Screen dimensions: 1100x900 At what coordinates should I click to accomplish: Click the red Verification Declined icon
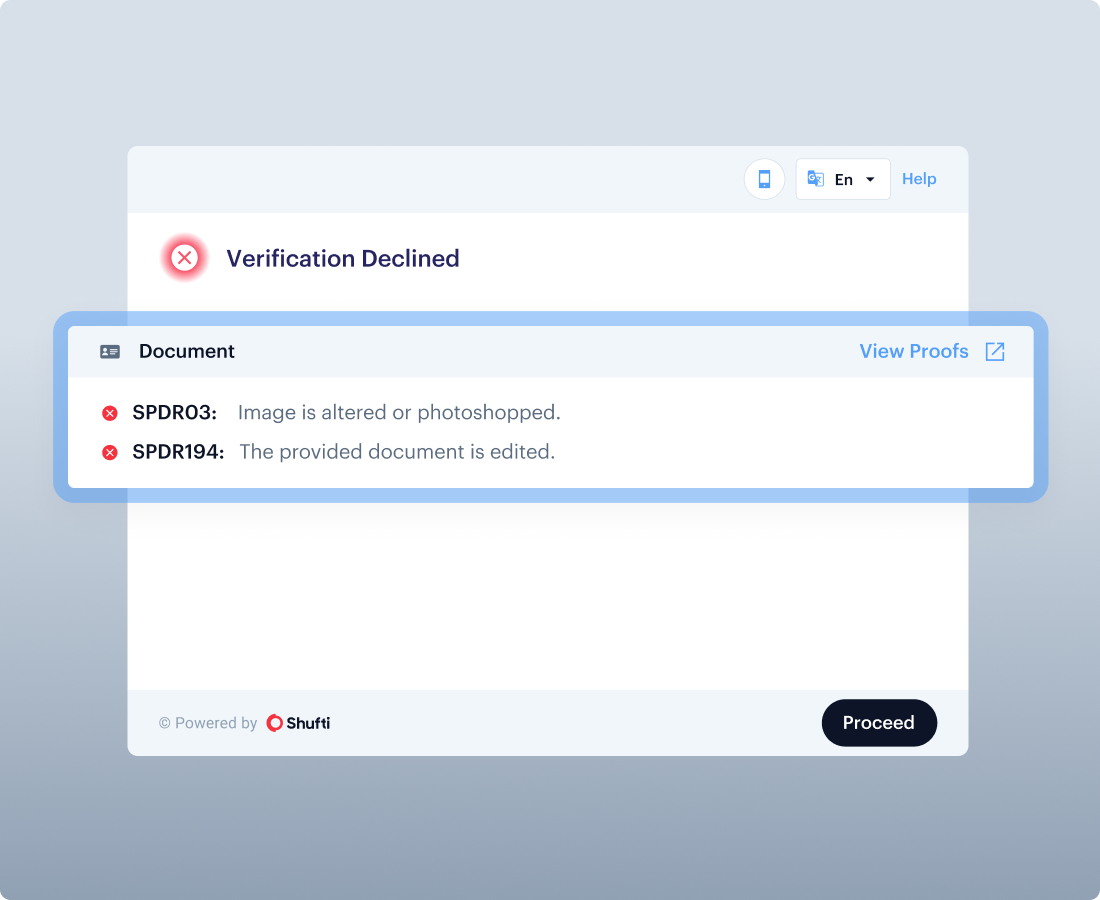[184, 258]
